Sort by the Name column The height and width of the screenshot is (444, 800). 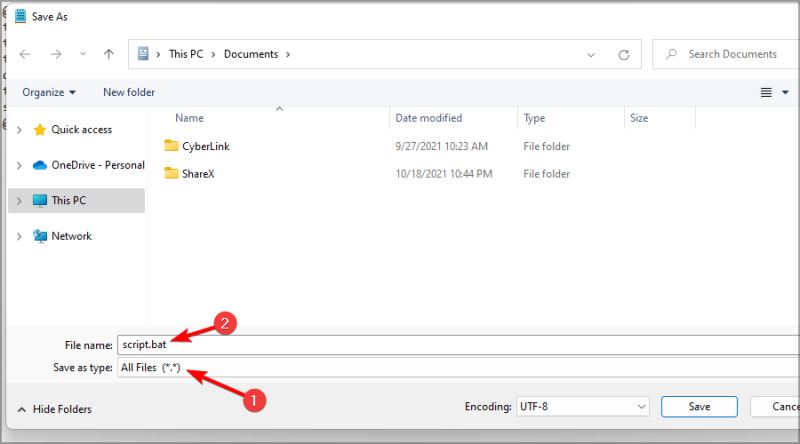point(189,118)
